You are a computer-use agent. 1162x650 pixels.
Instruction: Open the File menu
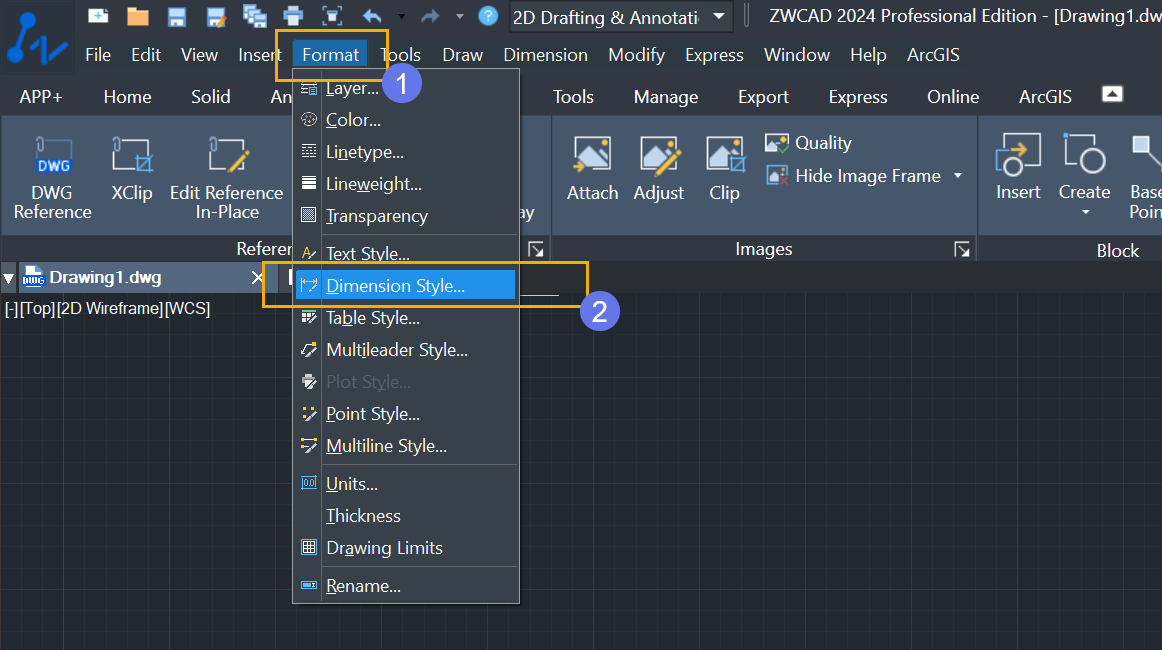98,55
